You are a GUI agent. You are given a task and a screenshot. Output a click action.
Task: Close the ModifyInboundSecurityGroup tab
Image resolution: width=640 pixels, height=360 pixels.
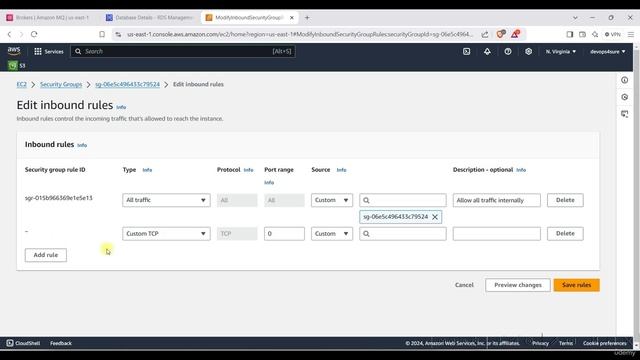click(292, 18)
